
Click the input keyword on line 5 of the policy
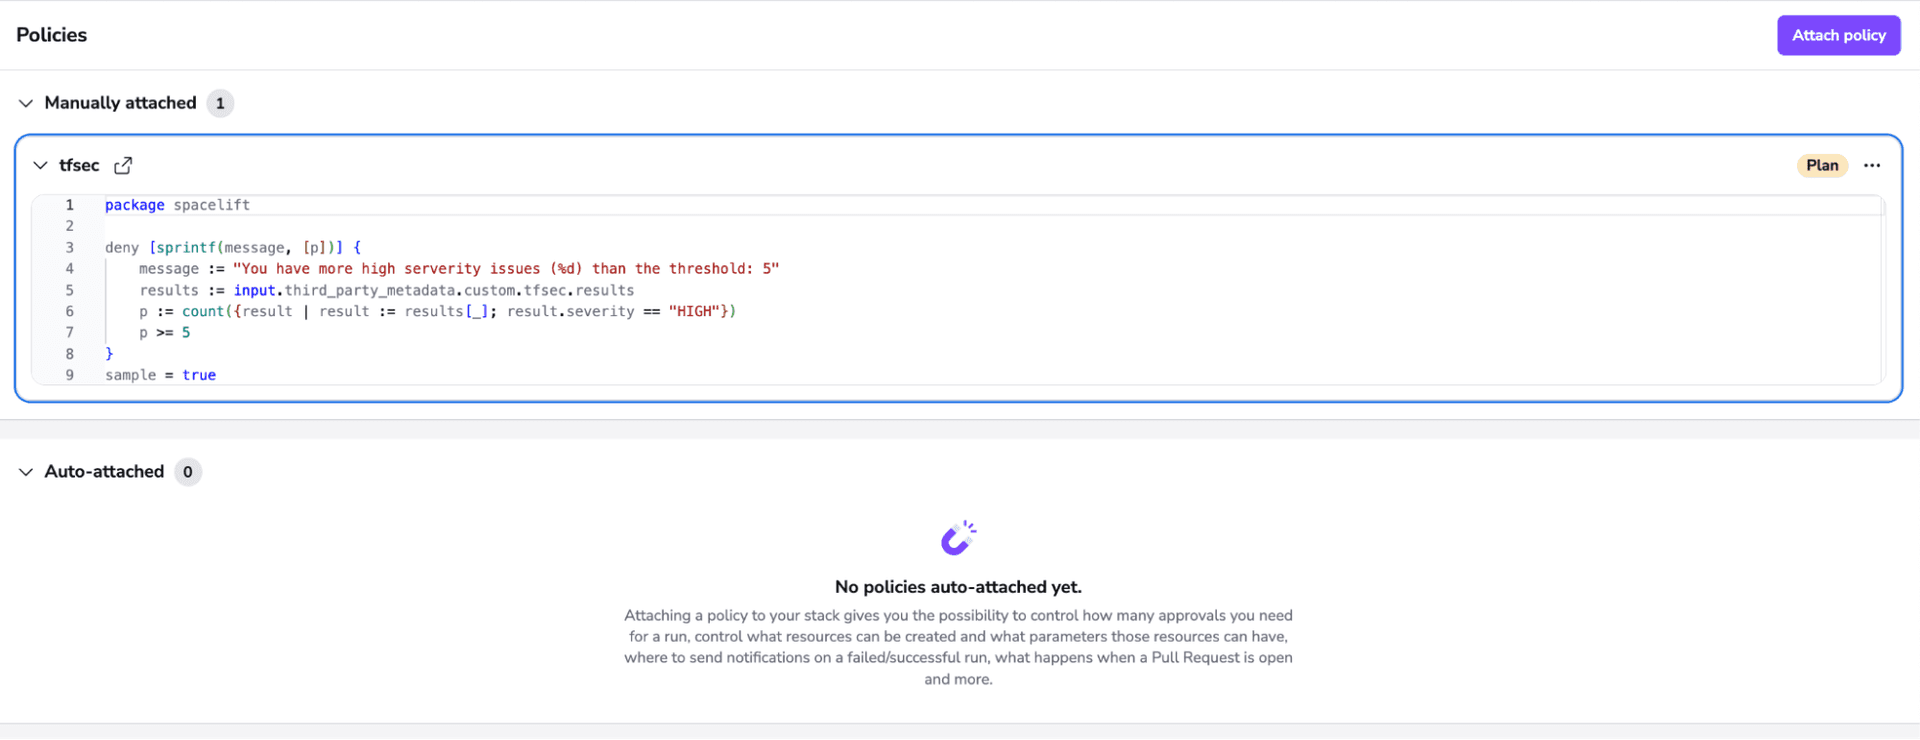point(255,290)
